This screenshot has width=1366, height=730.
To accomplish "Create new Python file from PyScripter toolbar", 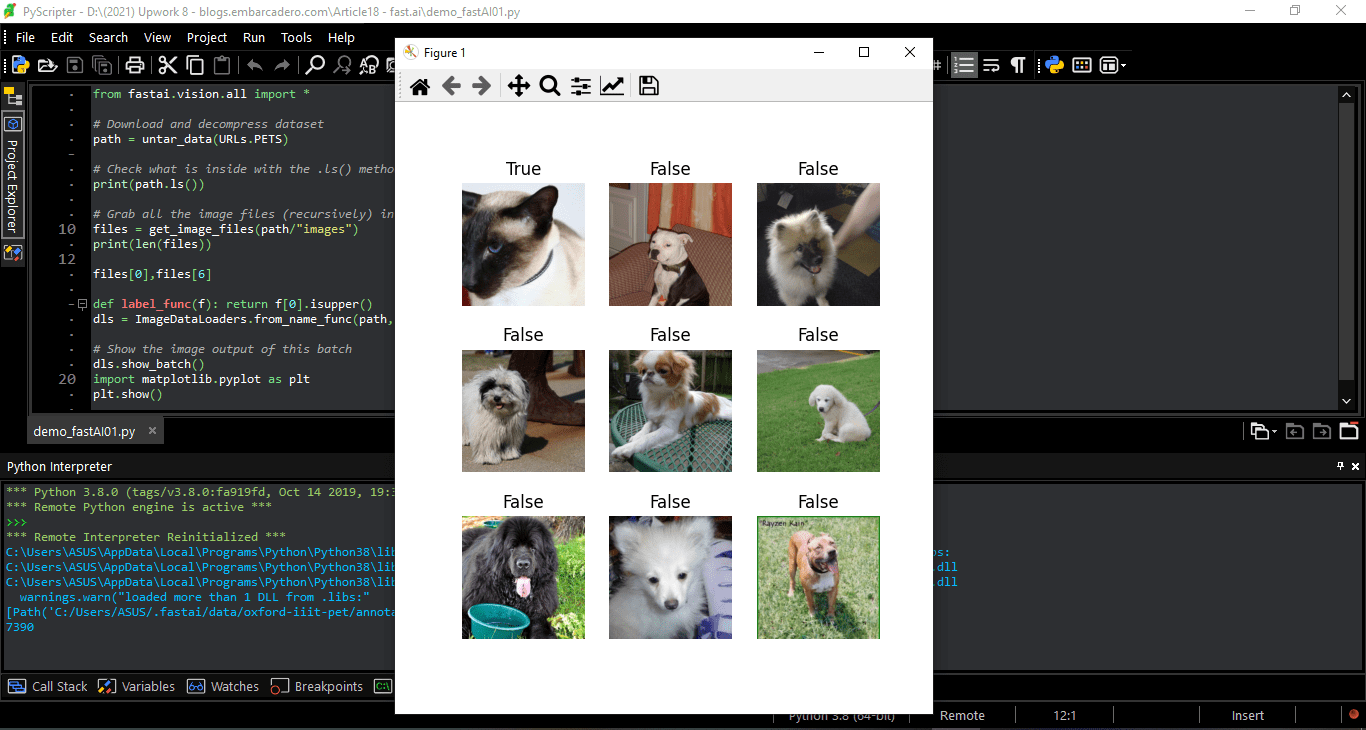I will tap(20, 65).
